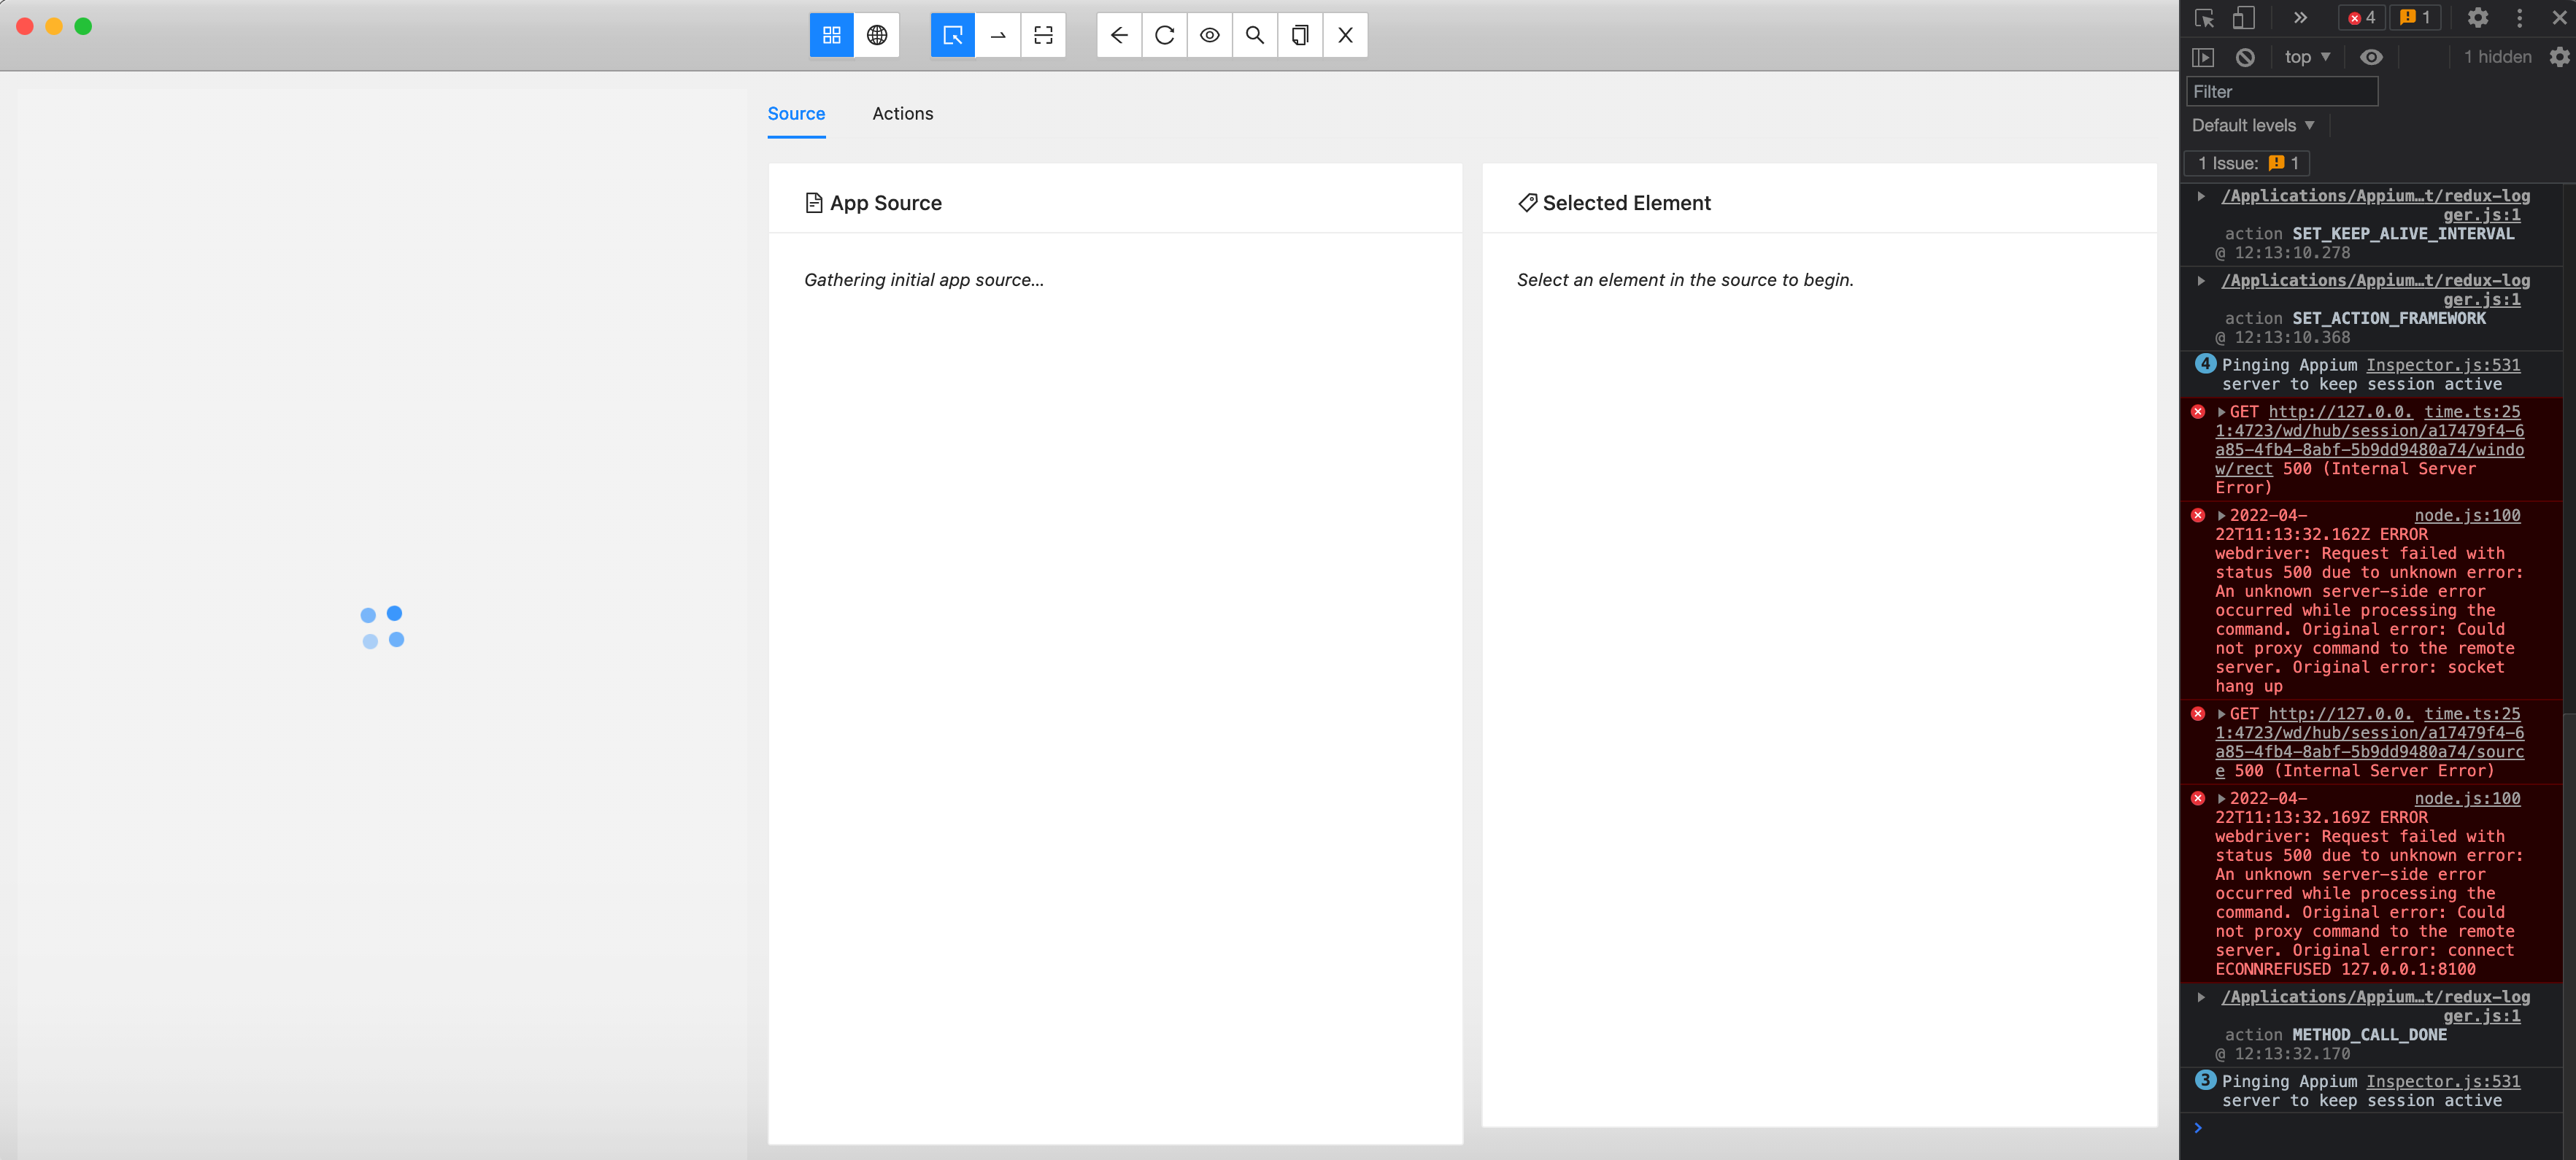Expand SET_KEEP_ALIVE_INTERVAL log entry

[x=2201, y=197]
